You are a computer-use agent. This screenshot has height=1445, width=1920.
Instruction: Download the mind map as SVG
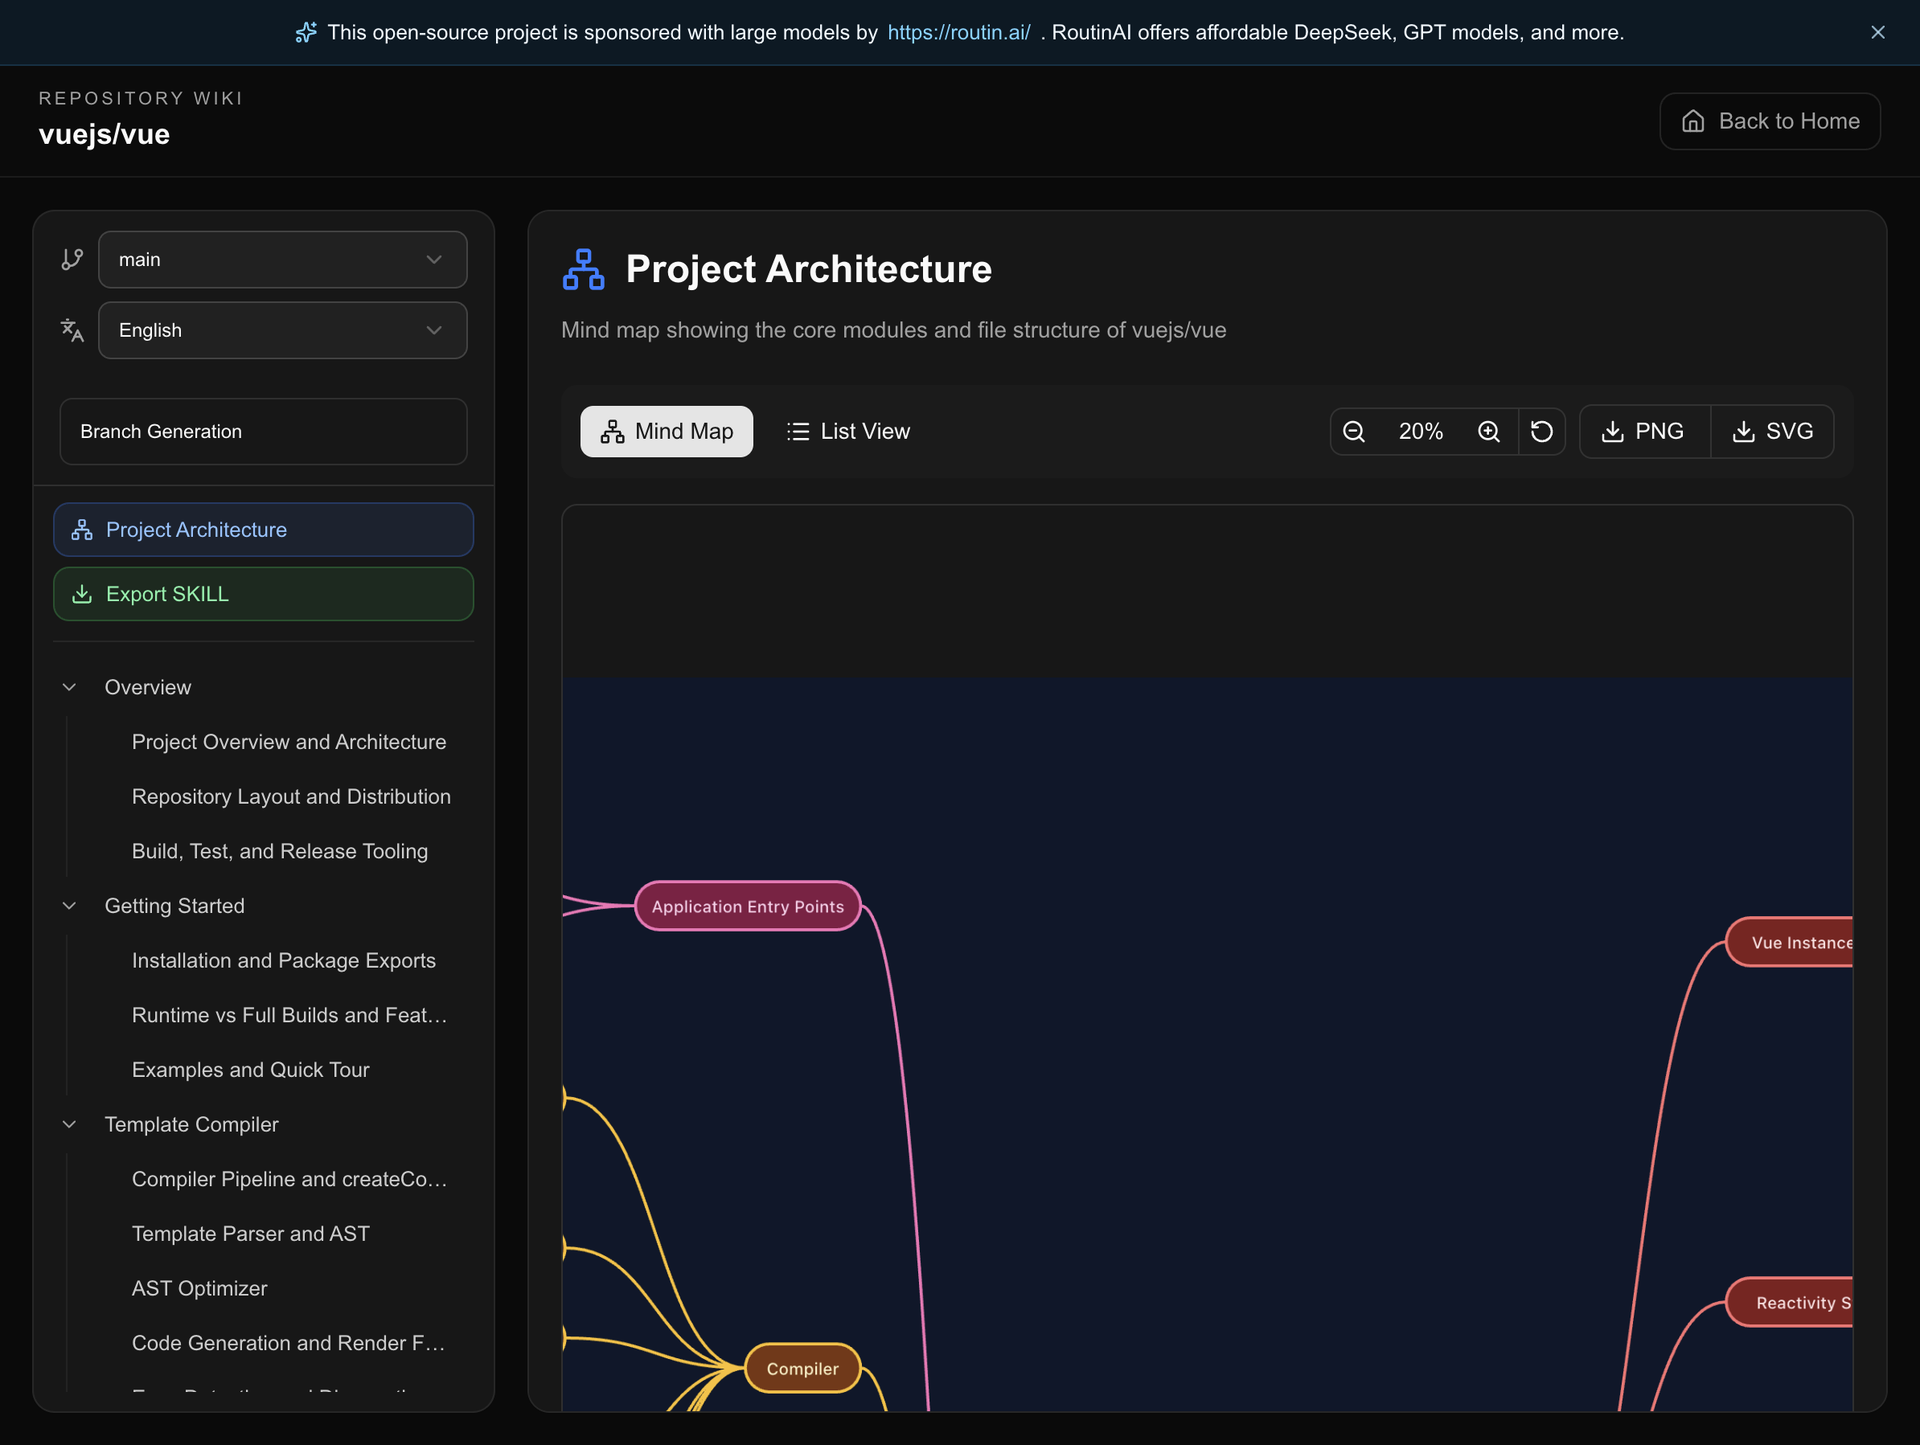(x=1772, y=431)
